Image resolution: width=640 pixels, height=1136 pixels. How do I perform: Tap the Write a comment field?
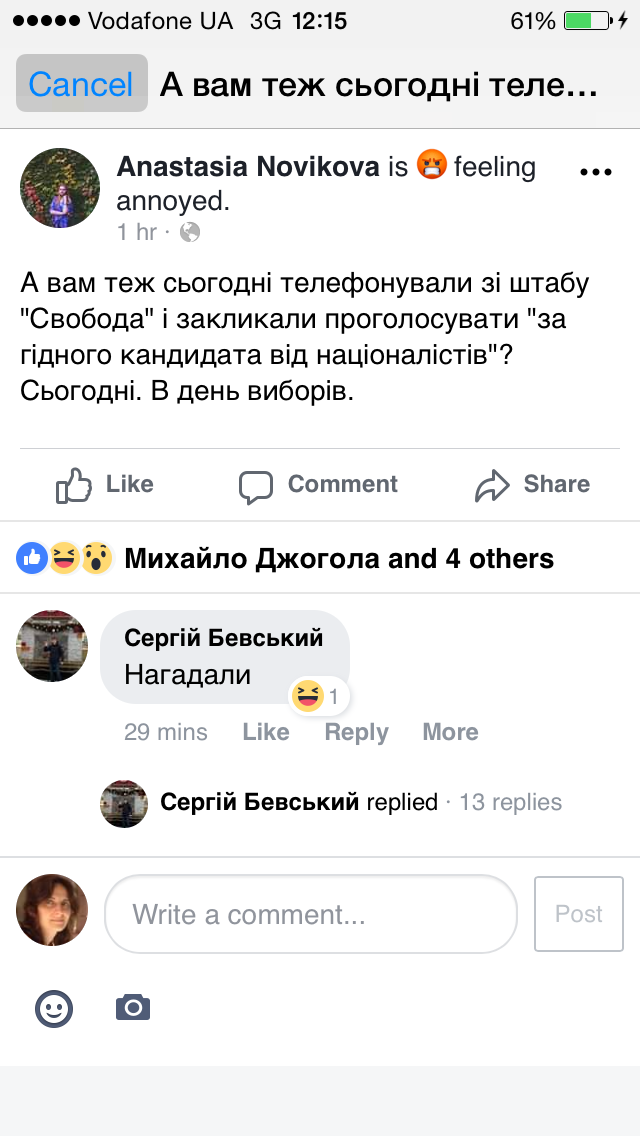[x=311, y=914]
